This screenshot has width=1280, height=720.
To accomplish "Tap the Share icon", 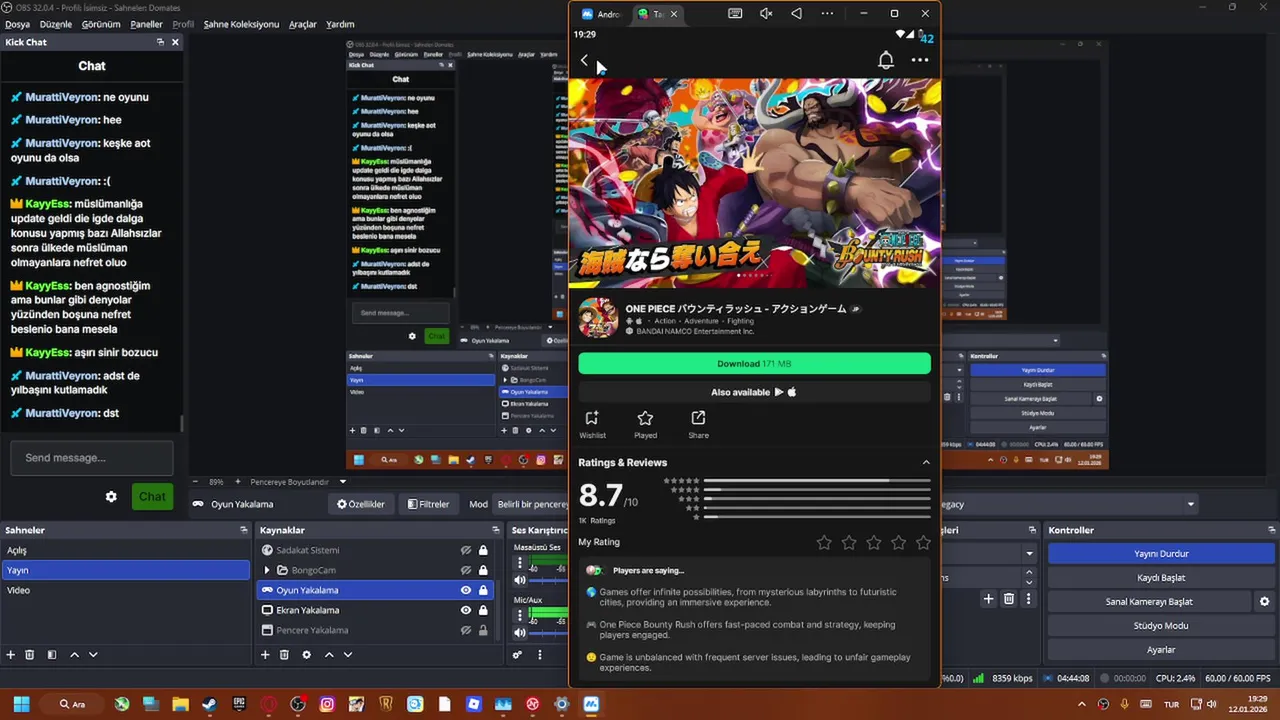I will pyautogui.click(x=698, y=424).
